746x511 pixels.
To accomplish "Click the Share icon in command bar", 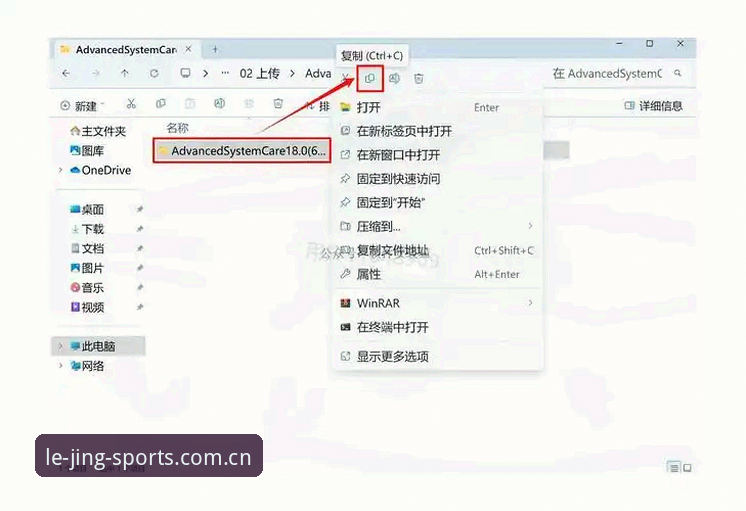I will click(249, 104).
